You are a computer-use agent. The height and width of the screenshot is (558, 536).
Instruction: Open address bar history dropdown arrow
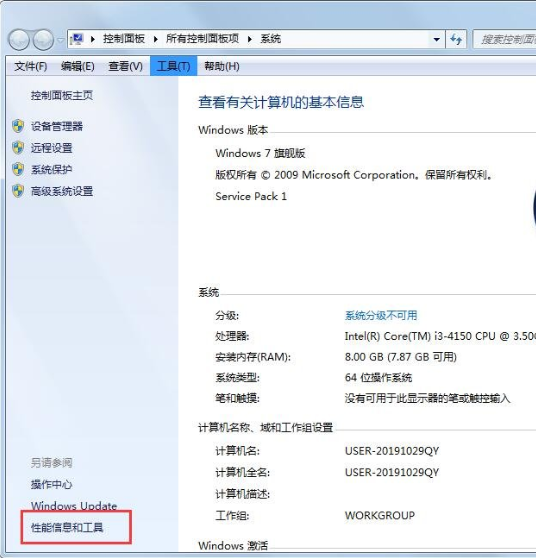click(437, 39)
